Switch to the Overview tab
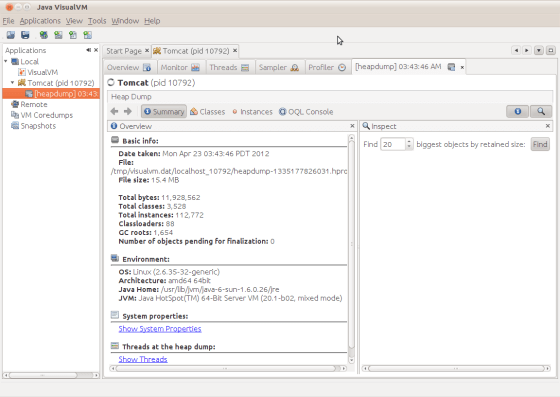The width and height of the screenshot is (560, 397). [129, 67]
